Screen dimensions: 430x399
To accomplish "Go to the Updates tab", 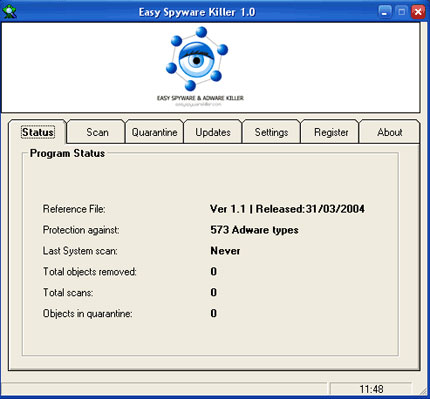I will point(213,132).
